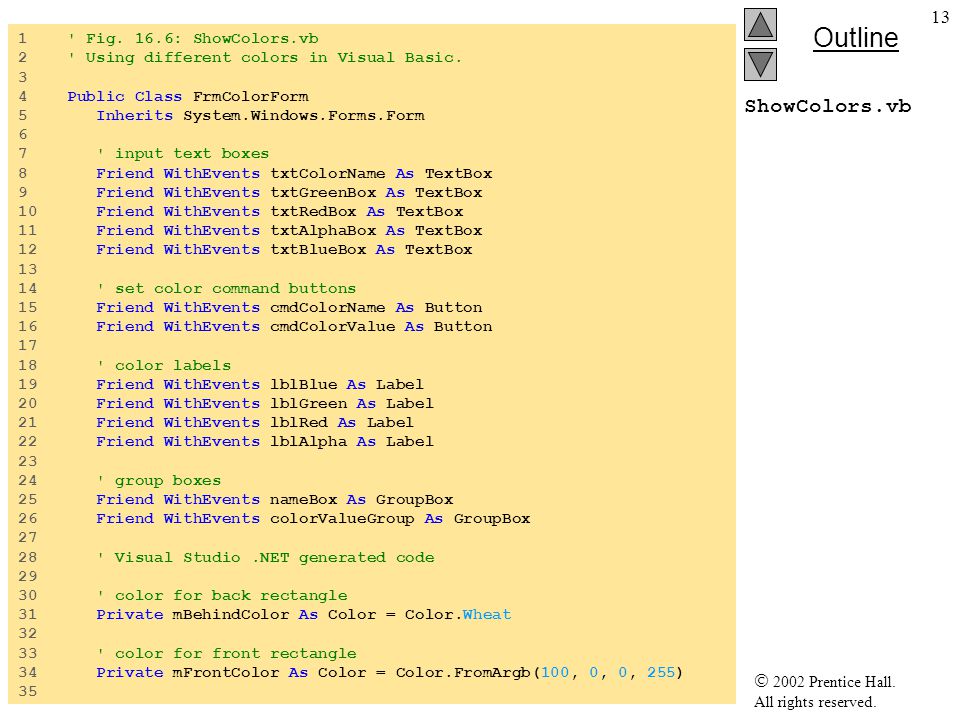Select the lblRed declaration line
960x720 pixels.
pos(255,422)
